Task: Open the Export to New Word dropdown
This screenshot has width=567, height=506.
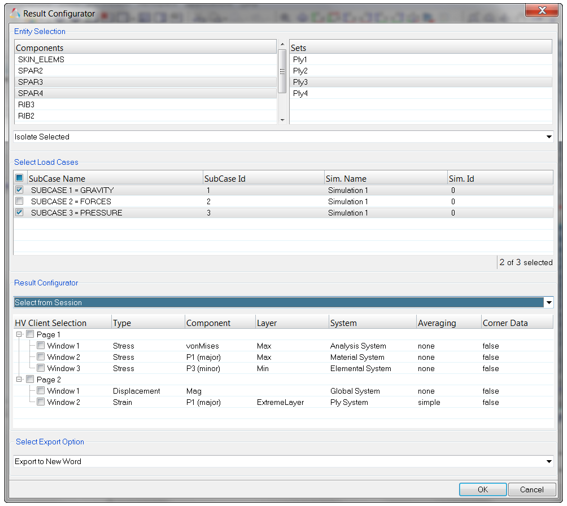Action: pos(549,462)
